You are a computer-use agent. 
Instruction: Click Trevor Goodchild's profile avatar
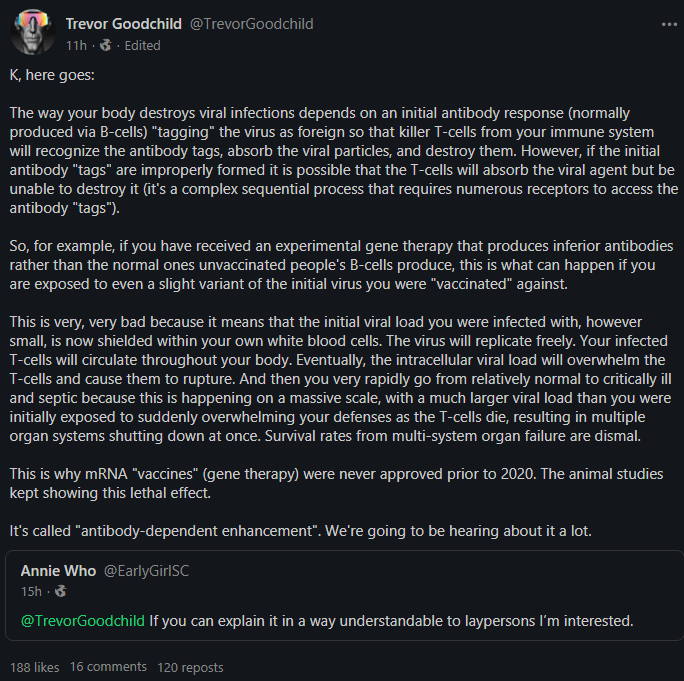pos(32,33)
